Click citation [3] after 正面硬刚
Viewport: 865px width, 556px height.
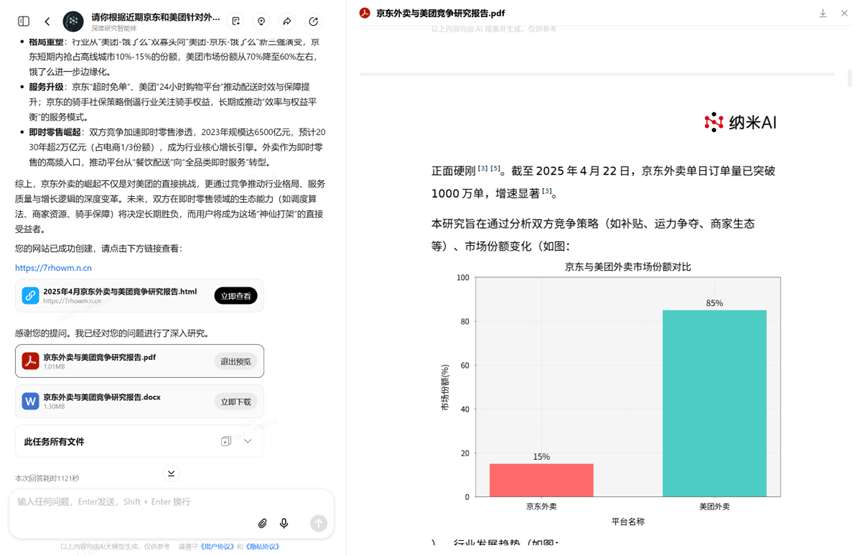pos(483,168)
